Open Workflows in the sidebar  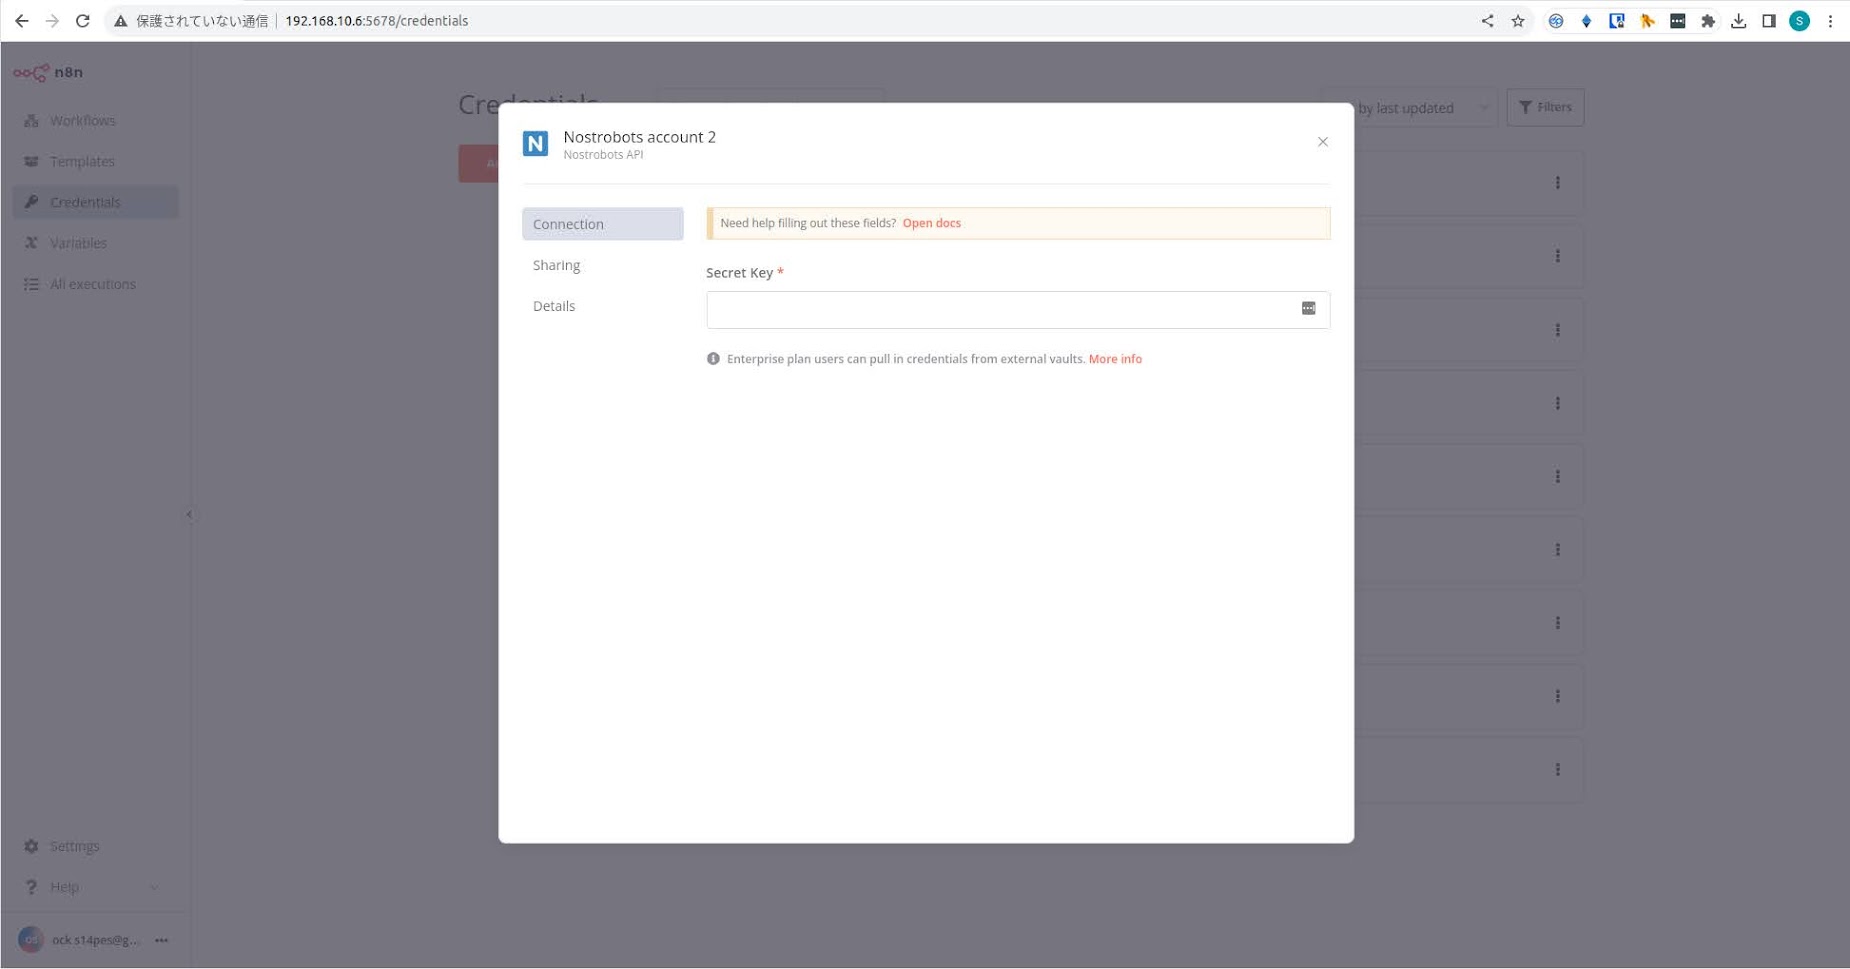[96, 120]
